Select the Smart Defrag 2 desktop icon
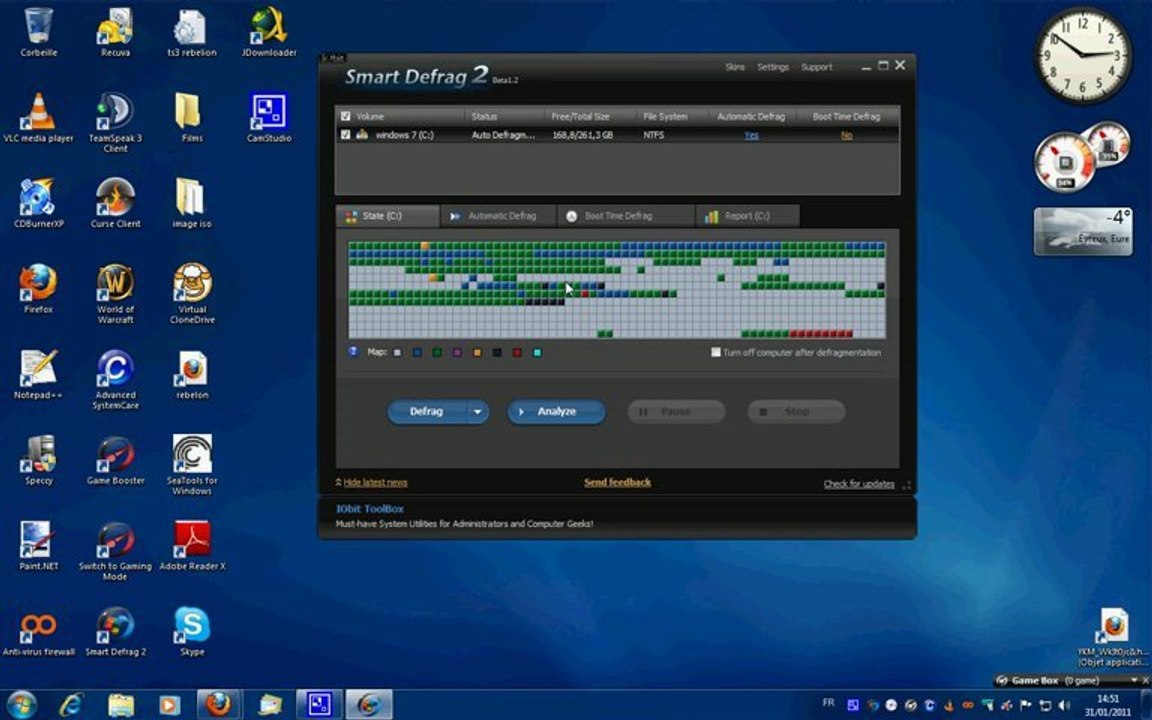The image size is (1152, 720). [x=115, y=631]
